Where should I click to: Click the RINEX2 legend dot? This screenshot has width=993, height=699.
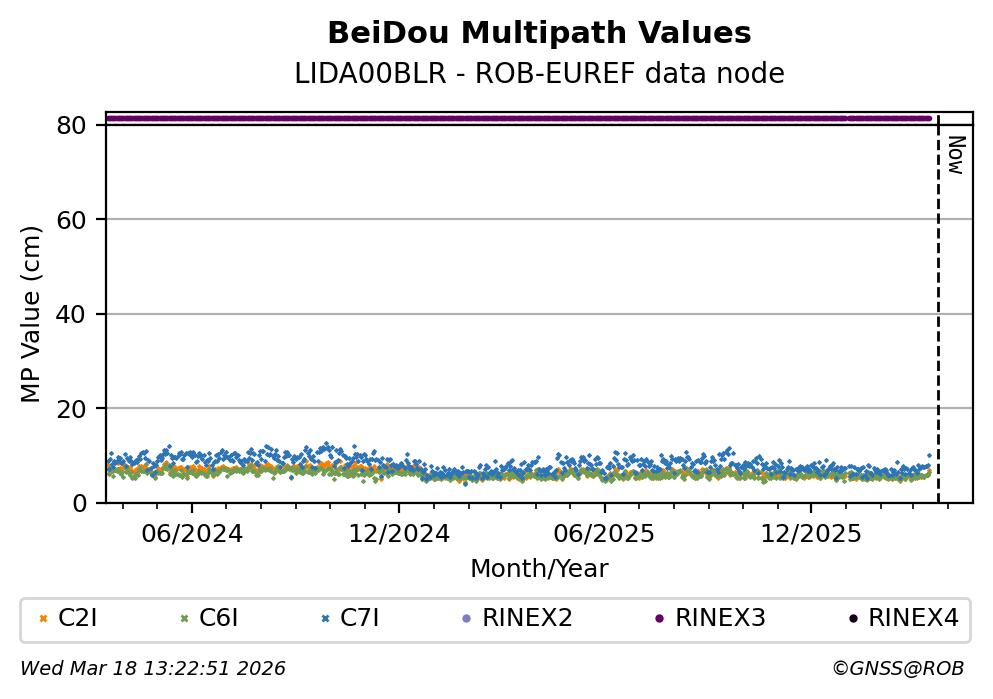point(466,619)
